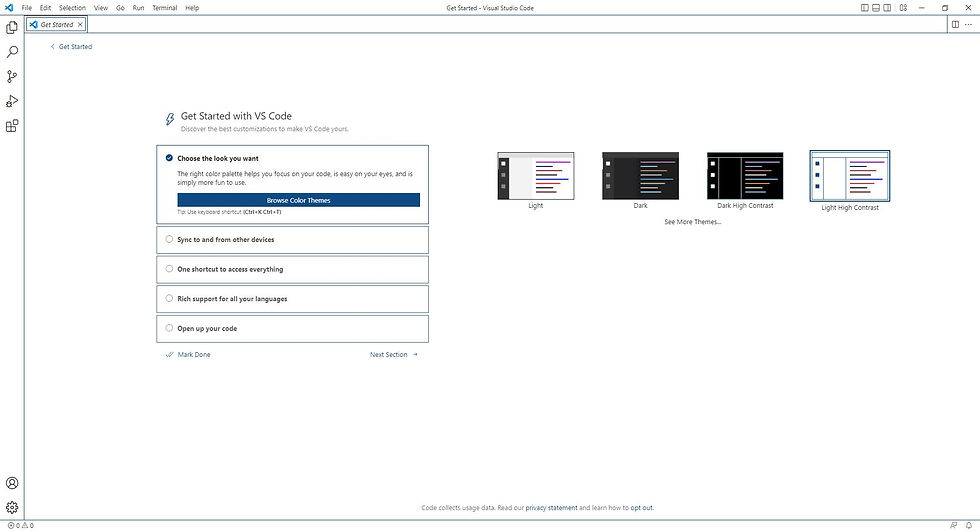Mark 'Open up your code' circle
This screenshot has height=531, width=980.
(169, 328)
